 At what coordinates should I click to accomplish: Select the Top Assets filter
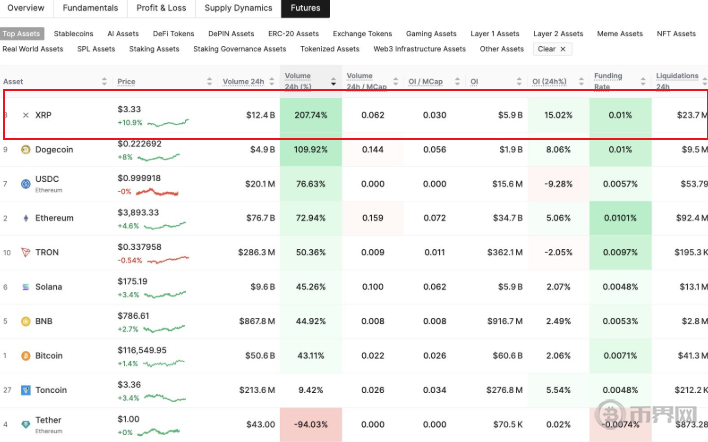click(23, 34)
